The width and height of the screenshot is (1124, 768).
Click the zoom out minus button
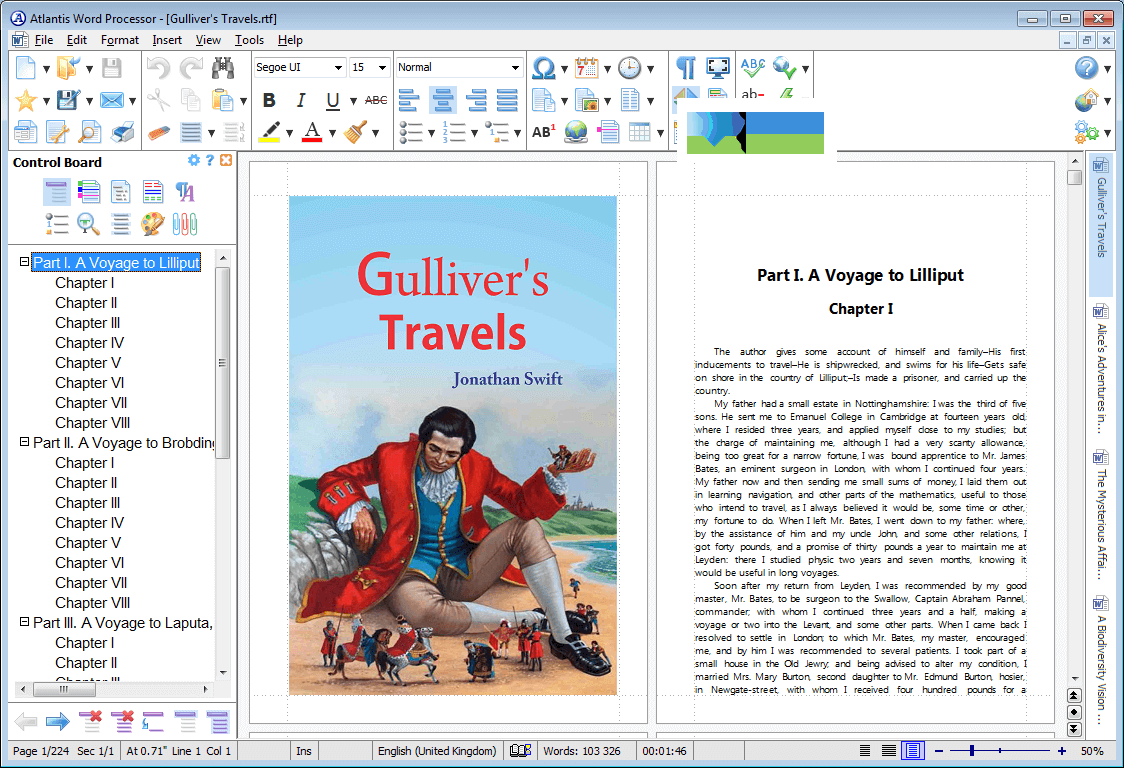(x=938, y=751)
